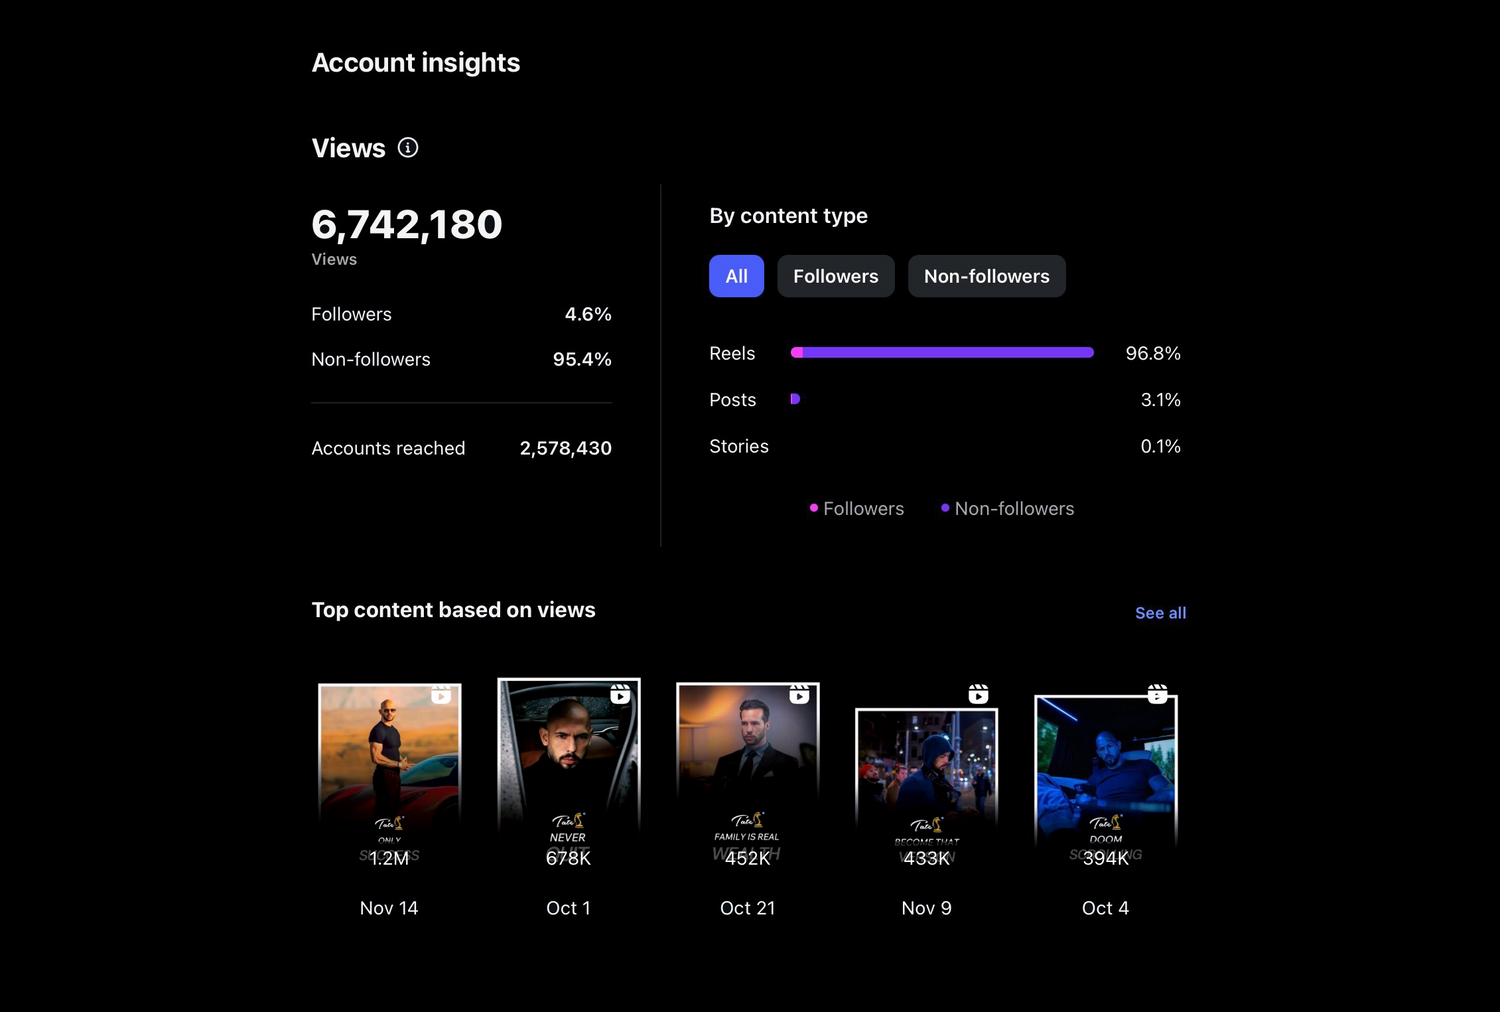Click reel icon on Nov 9 thumbnail
The image size is (1500, 1012).
(978, 694)
